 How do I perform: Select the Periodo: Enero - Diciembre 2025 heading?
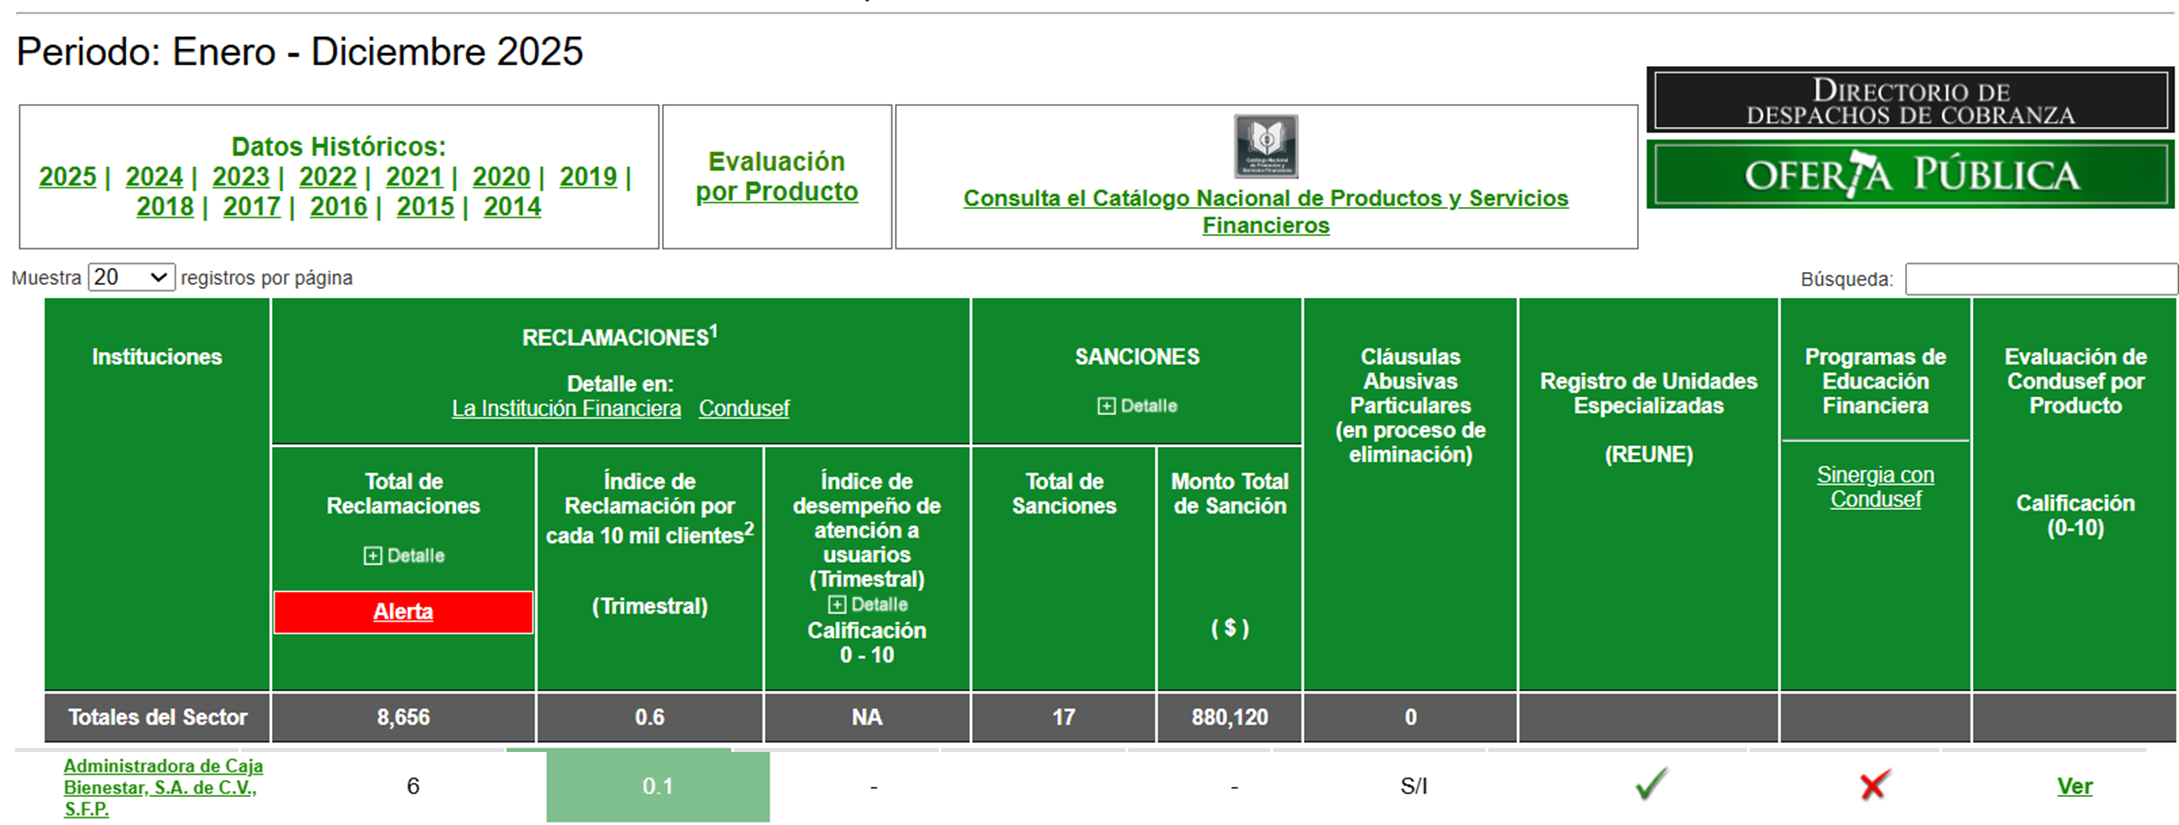pyautogui.click(x=299, y=51)
